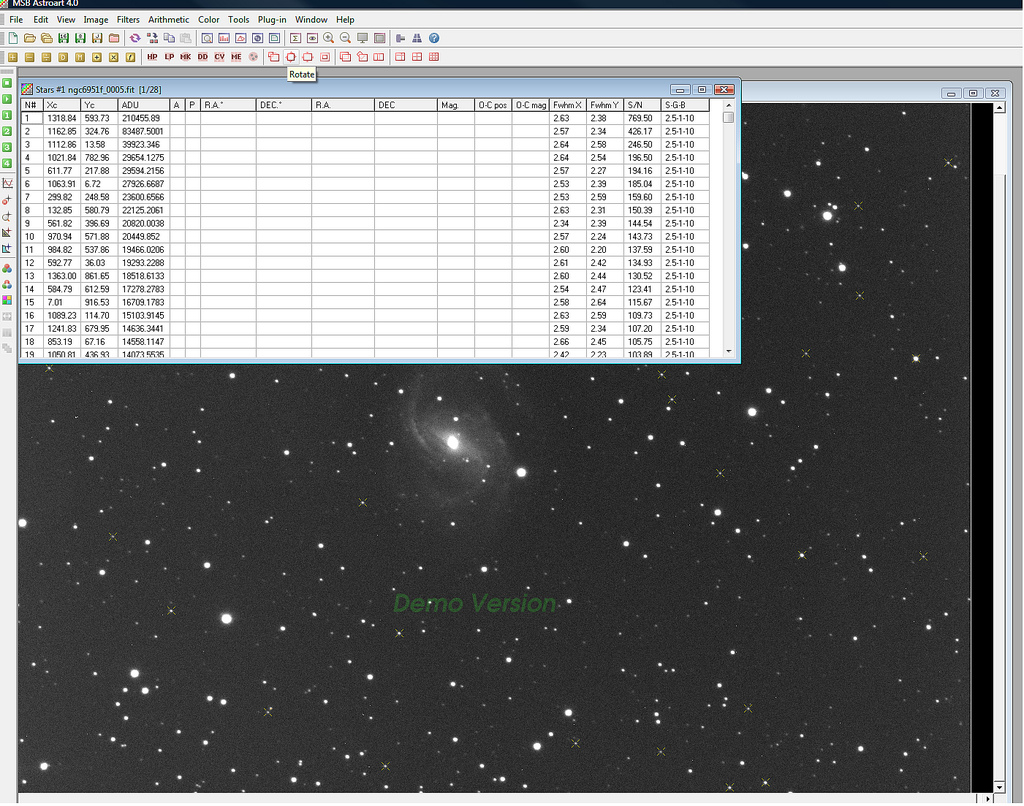Apply the CV filter icon
This screenshot has width=1024, height=806.
[x=219, y=57]
